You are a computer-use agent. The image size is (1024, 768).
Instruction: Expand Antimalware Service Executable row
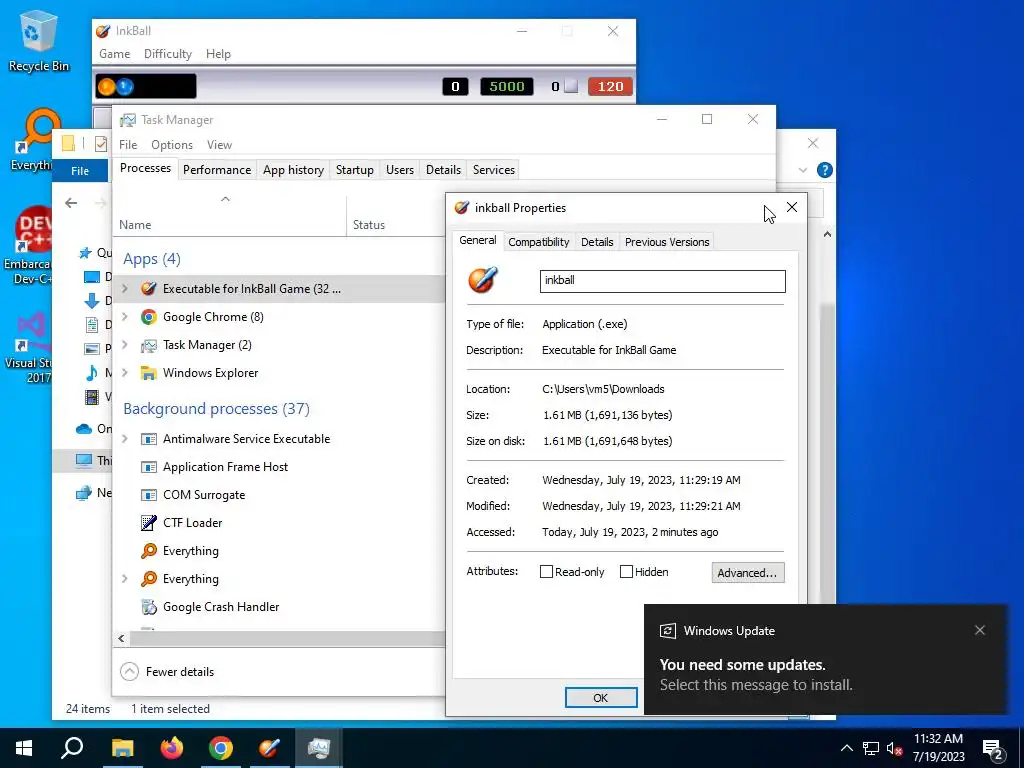[x=125, y=439]
